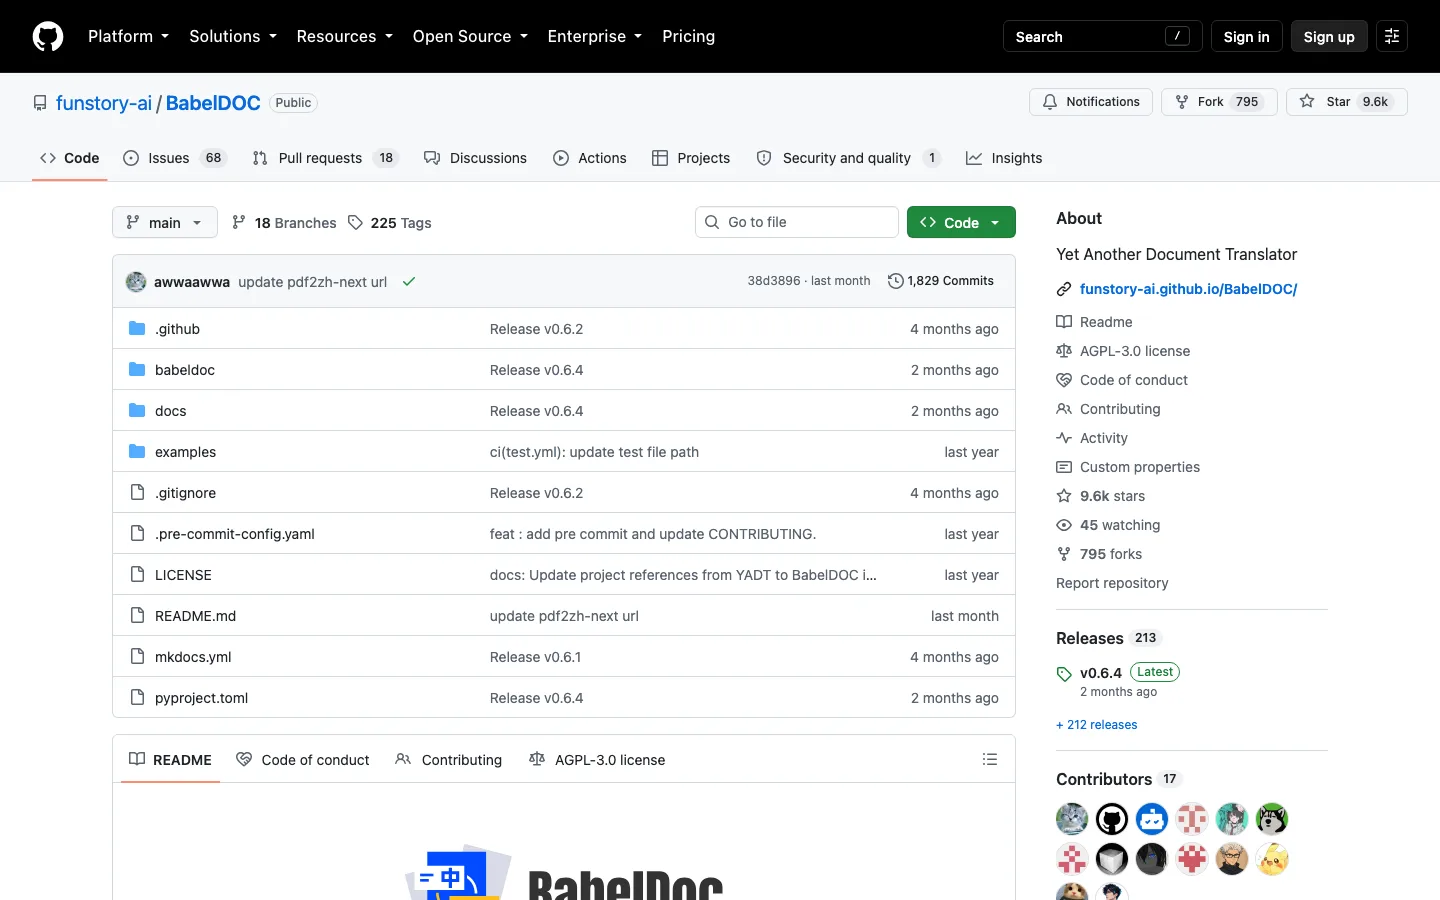Image resolution: width=1440 pixels, height=900 pixels.
Task: Open the .pre-commit-config.yaml file
Action: click(235, 534)
